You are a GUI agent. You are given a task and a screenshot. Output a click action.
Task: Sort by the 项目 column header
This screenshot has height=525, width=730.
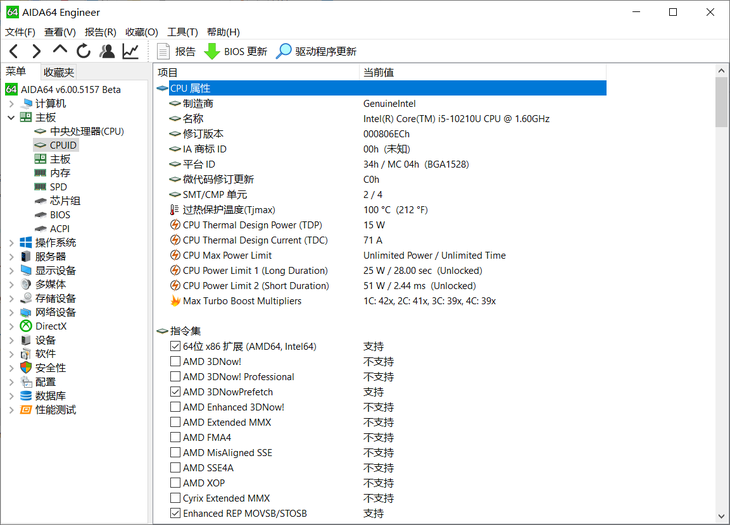coord(257,73)
